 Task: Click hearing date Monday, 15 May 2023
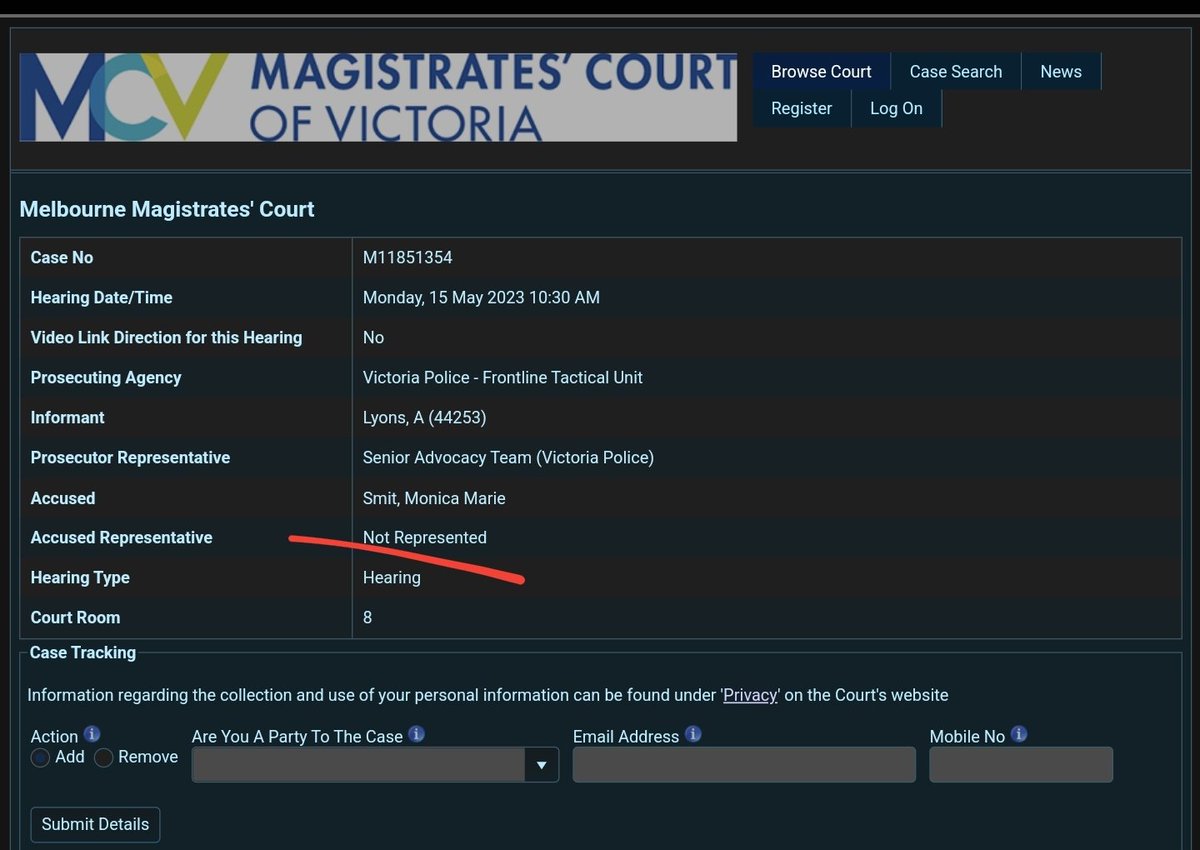click(x=481, y=297)
